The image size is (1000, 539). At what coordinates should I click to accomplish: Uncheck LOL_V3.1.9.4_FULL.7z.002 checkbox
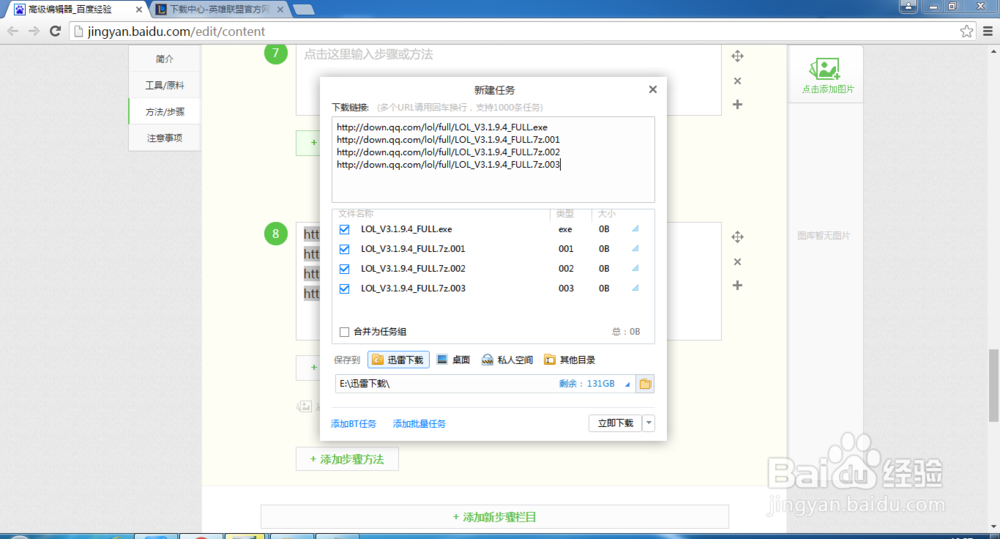tap(344, 269)
